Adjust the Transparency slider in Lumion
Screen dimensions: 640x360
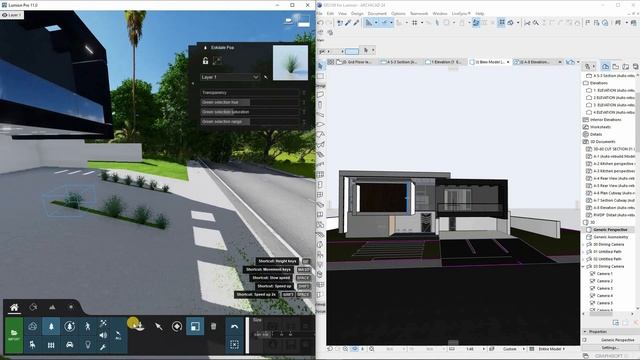pos(249,93)
